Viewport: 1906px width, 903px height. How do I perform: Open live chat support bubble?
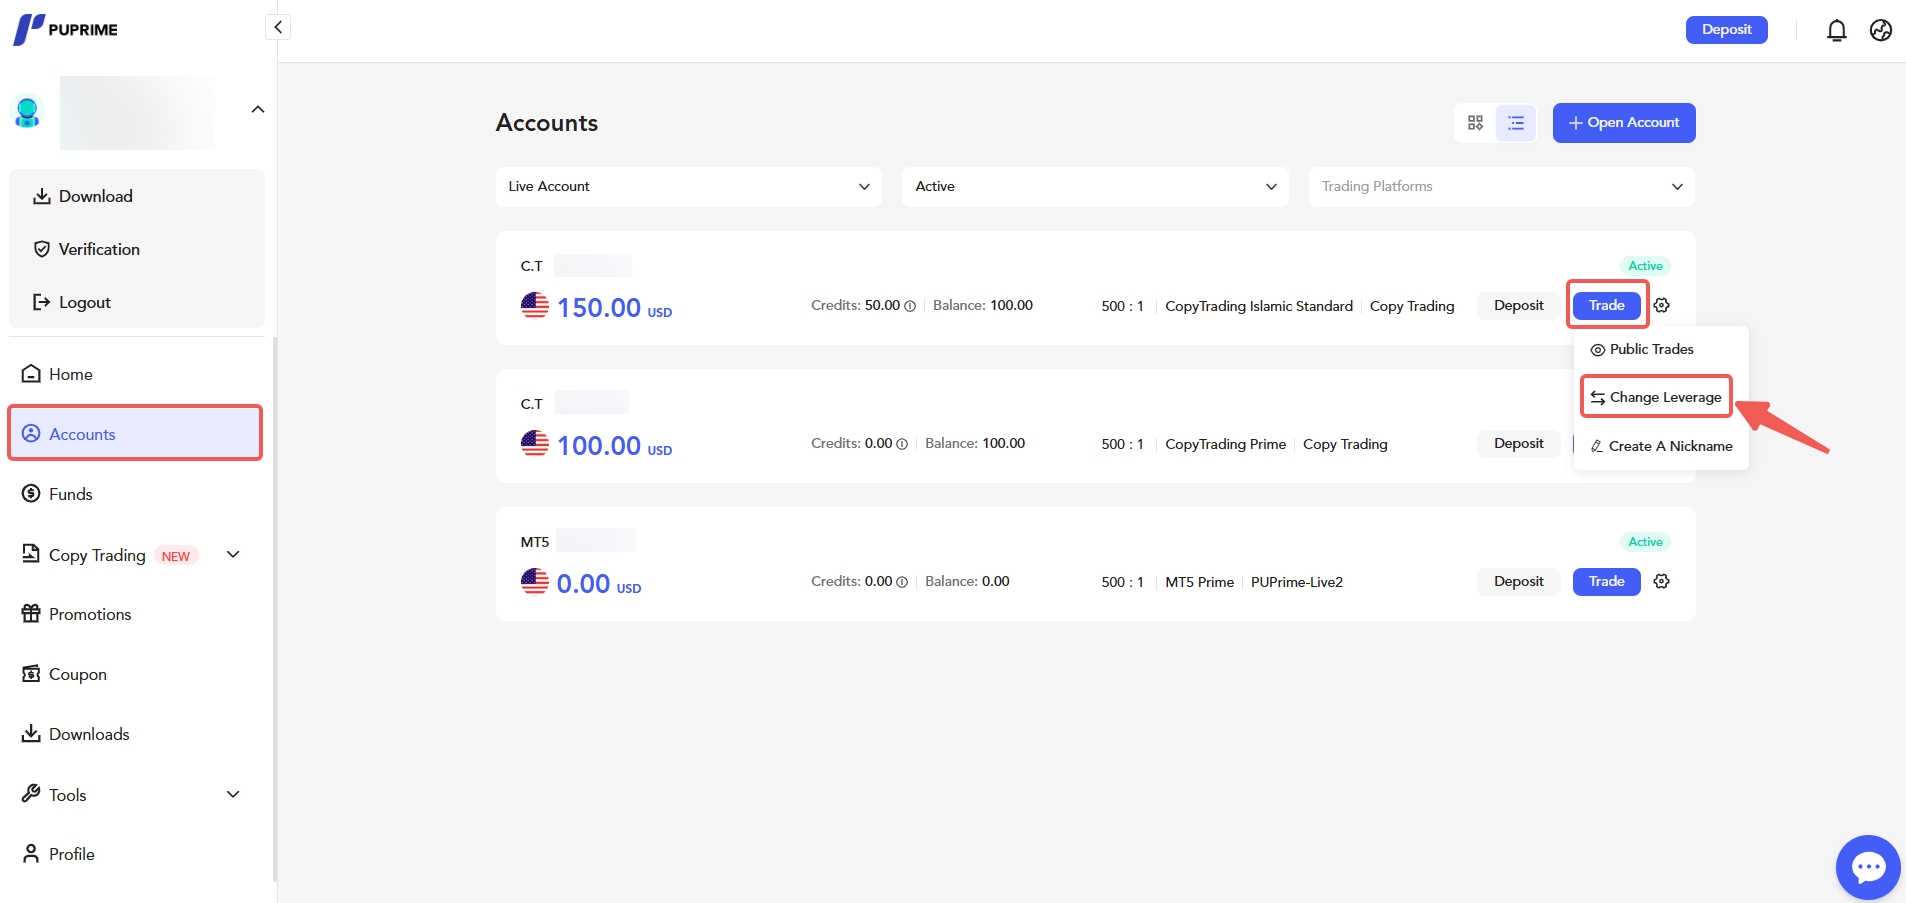coord(1867,867)
